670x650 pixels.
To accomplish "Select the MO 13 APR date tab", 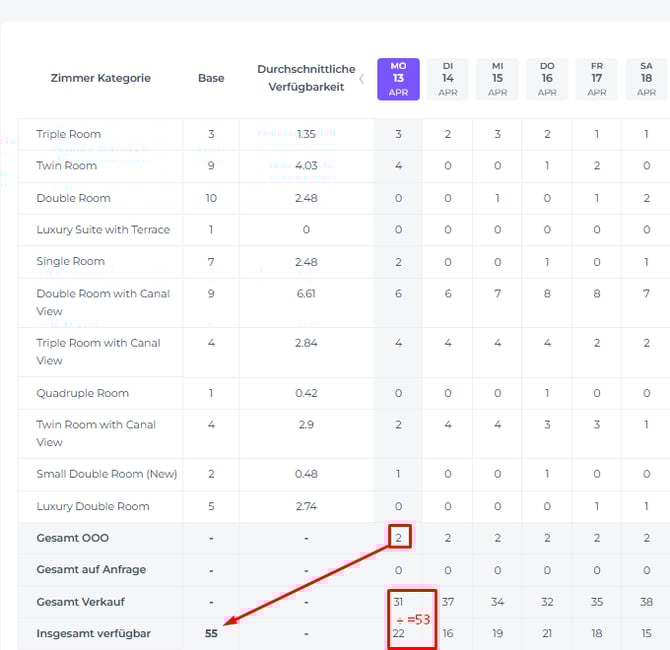I will point(398,78).
